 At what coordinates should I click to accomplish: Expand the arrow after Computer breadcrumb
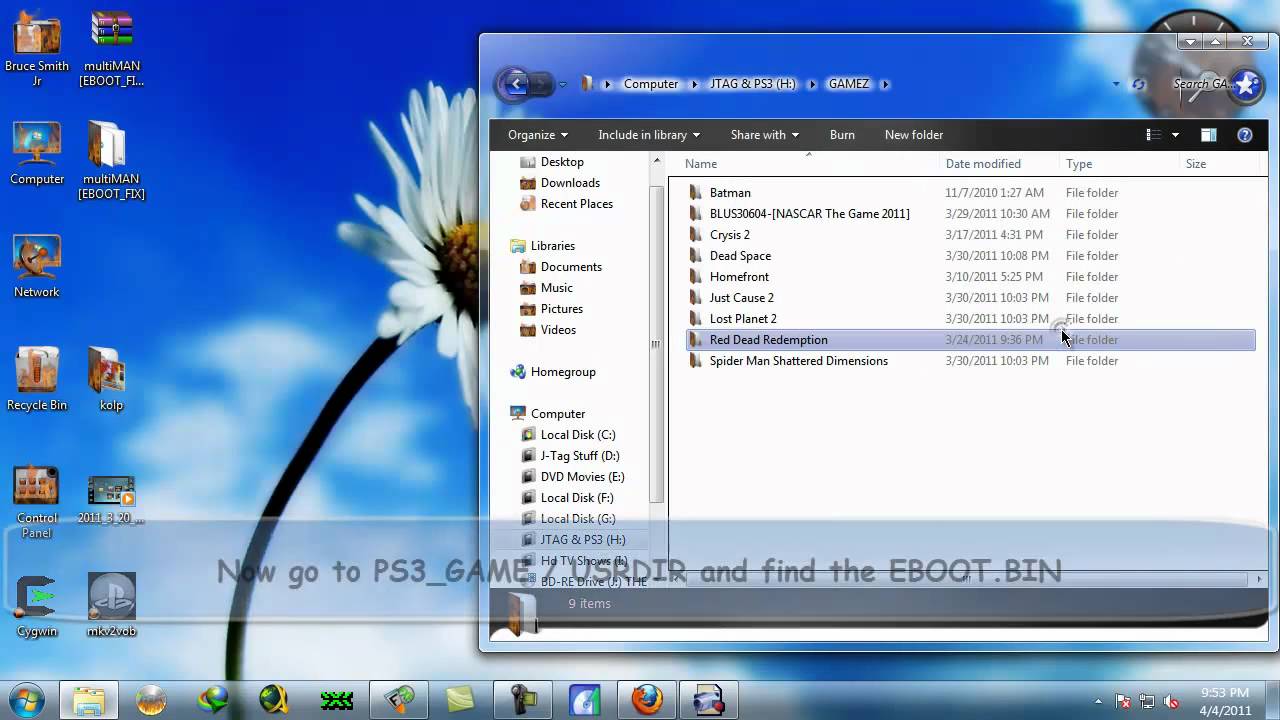click(695, 84)
